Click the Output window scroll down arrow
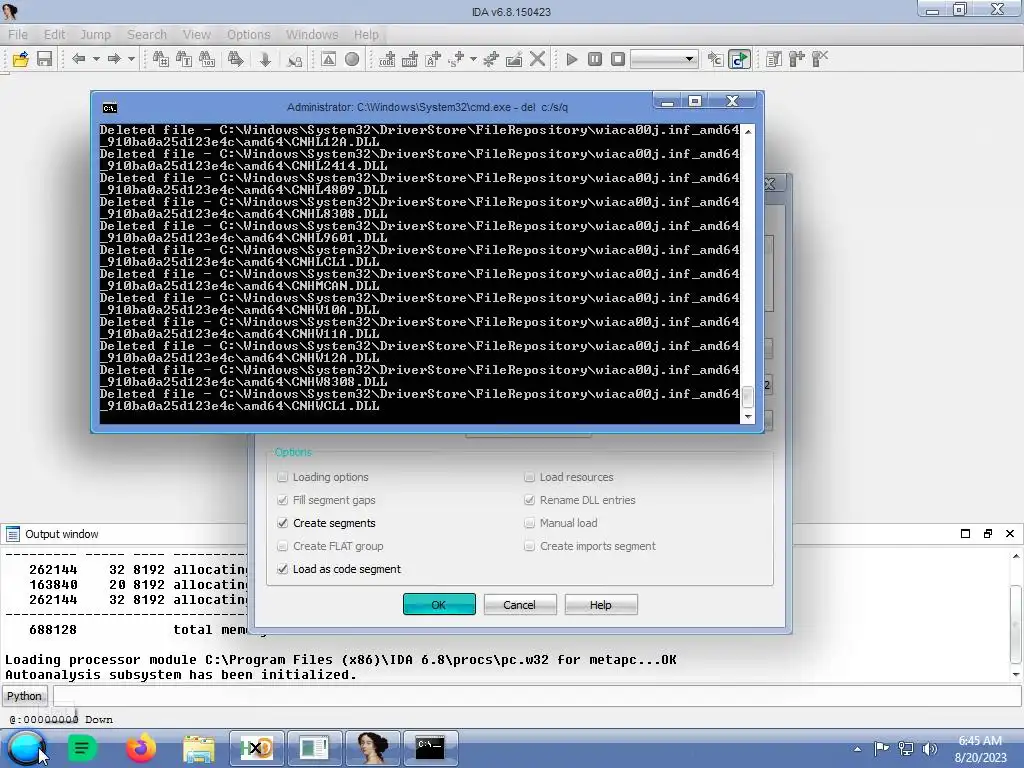 point(1016,674)
